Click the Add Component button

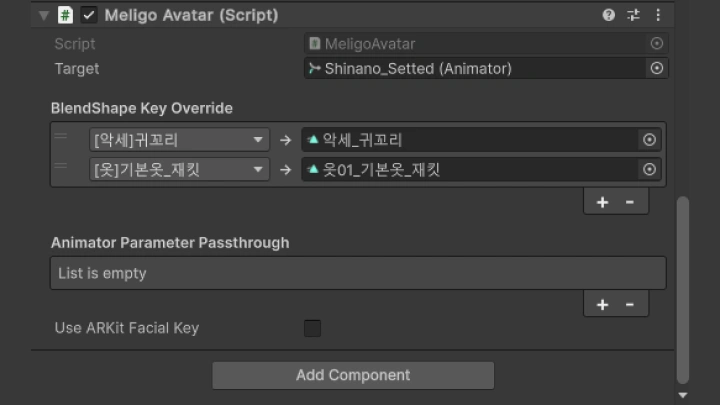tap(353, 375)
